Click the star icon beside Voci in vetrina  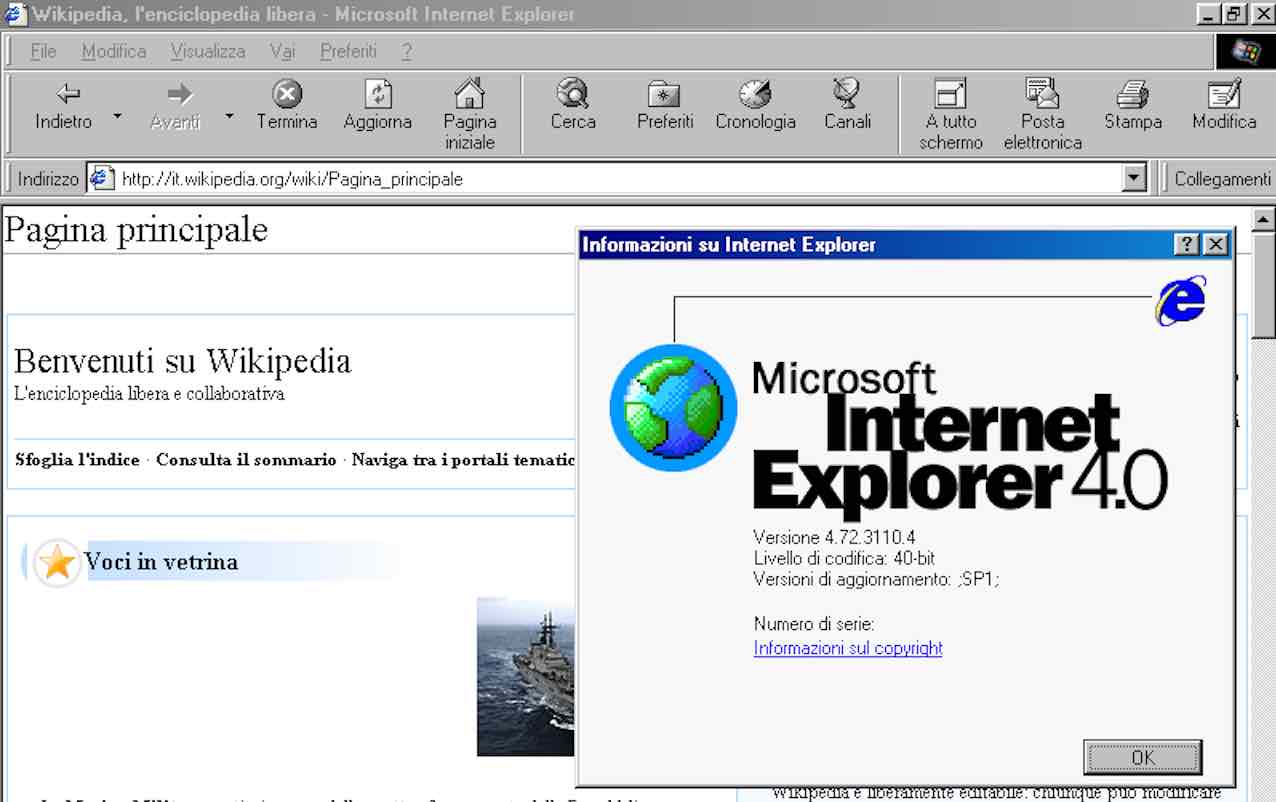tap(57, 562)
